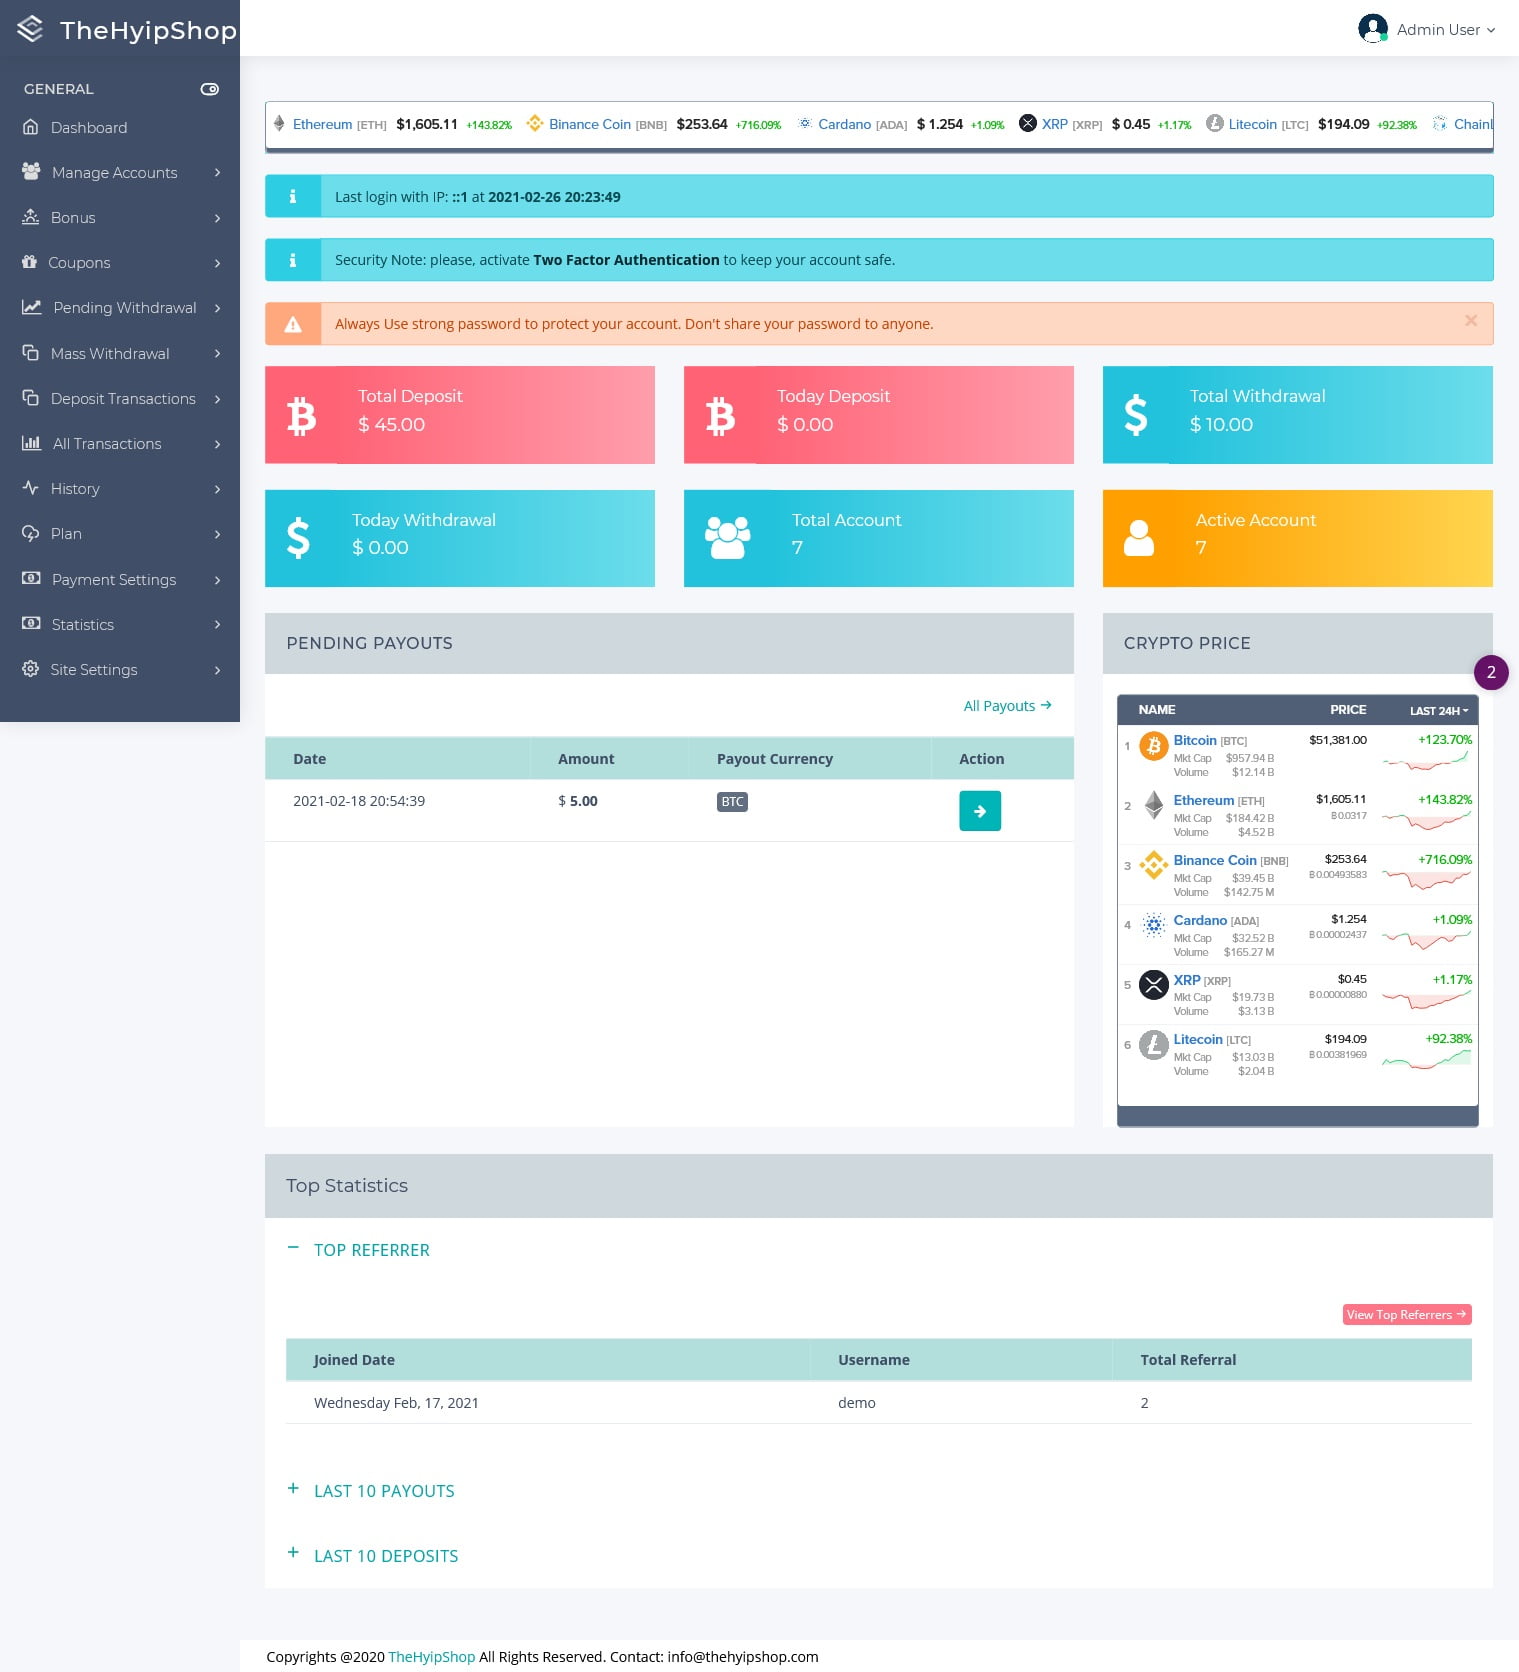Expand the Mass Withdrawal chevron
This screenshot has height=1672, width=1519.
coord(217,353)
